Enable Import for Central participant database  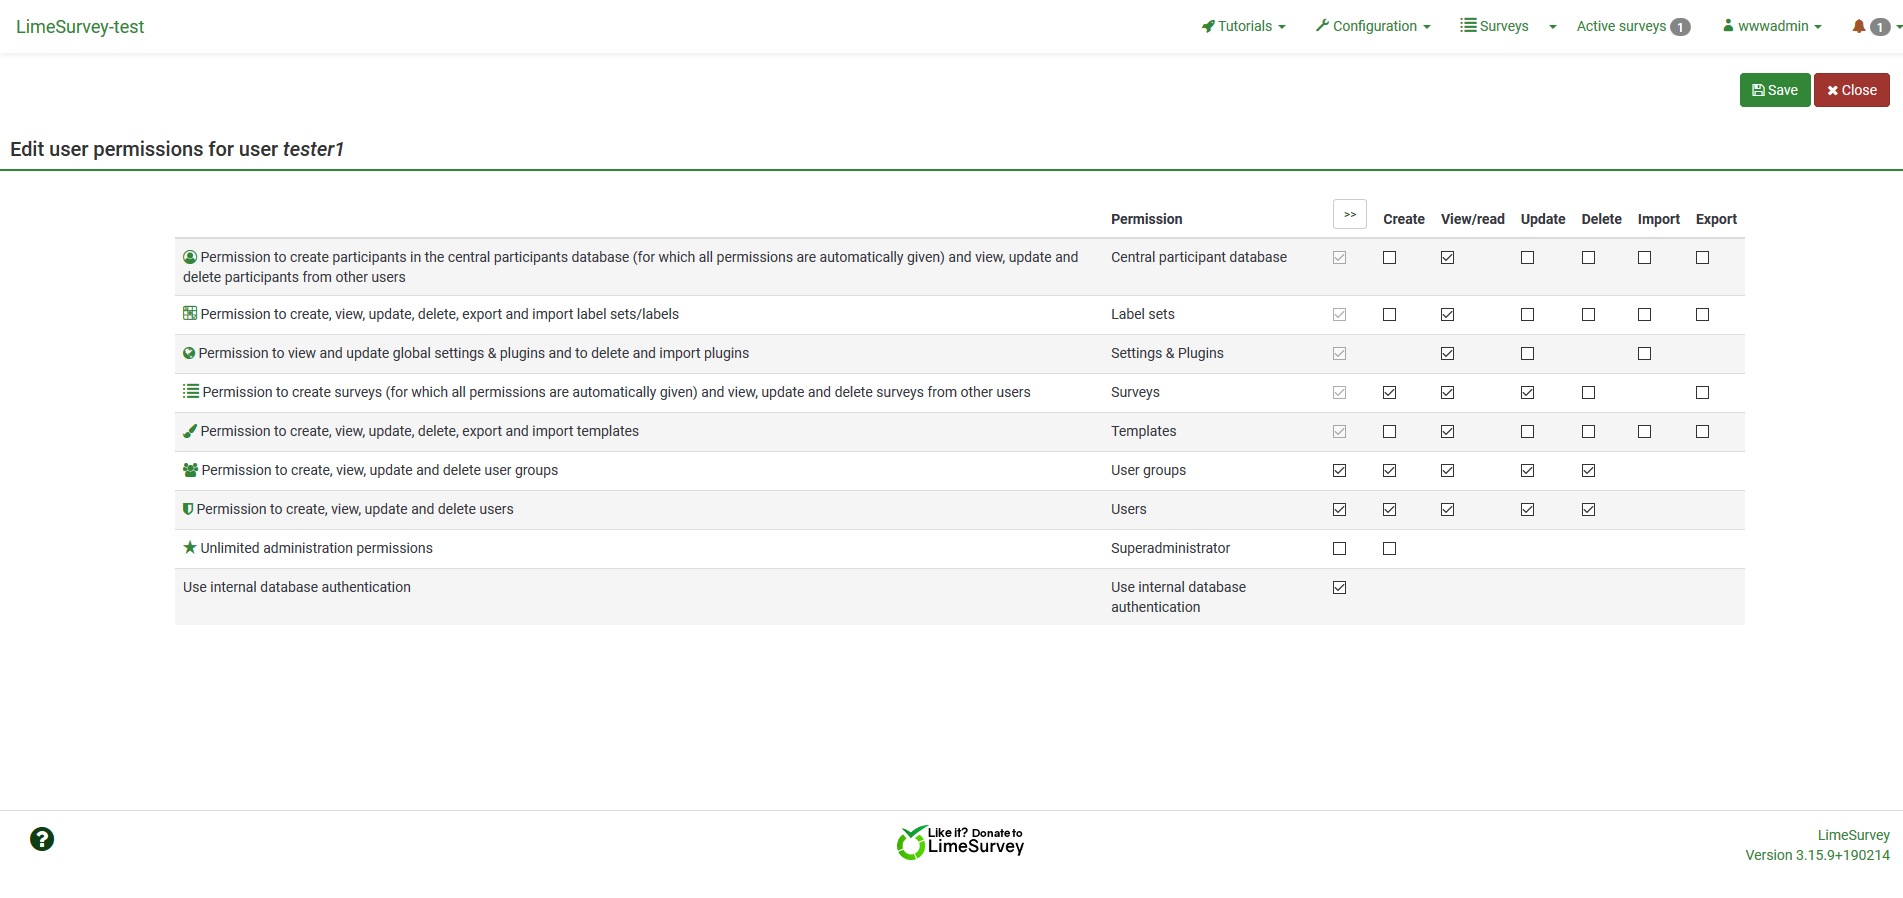pos(1644,258)
